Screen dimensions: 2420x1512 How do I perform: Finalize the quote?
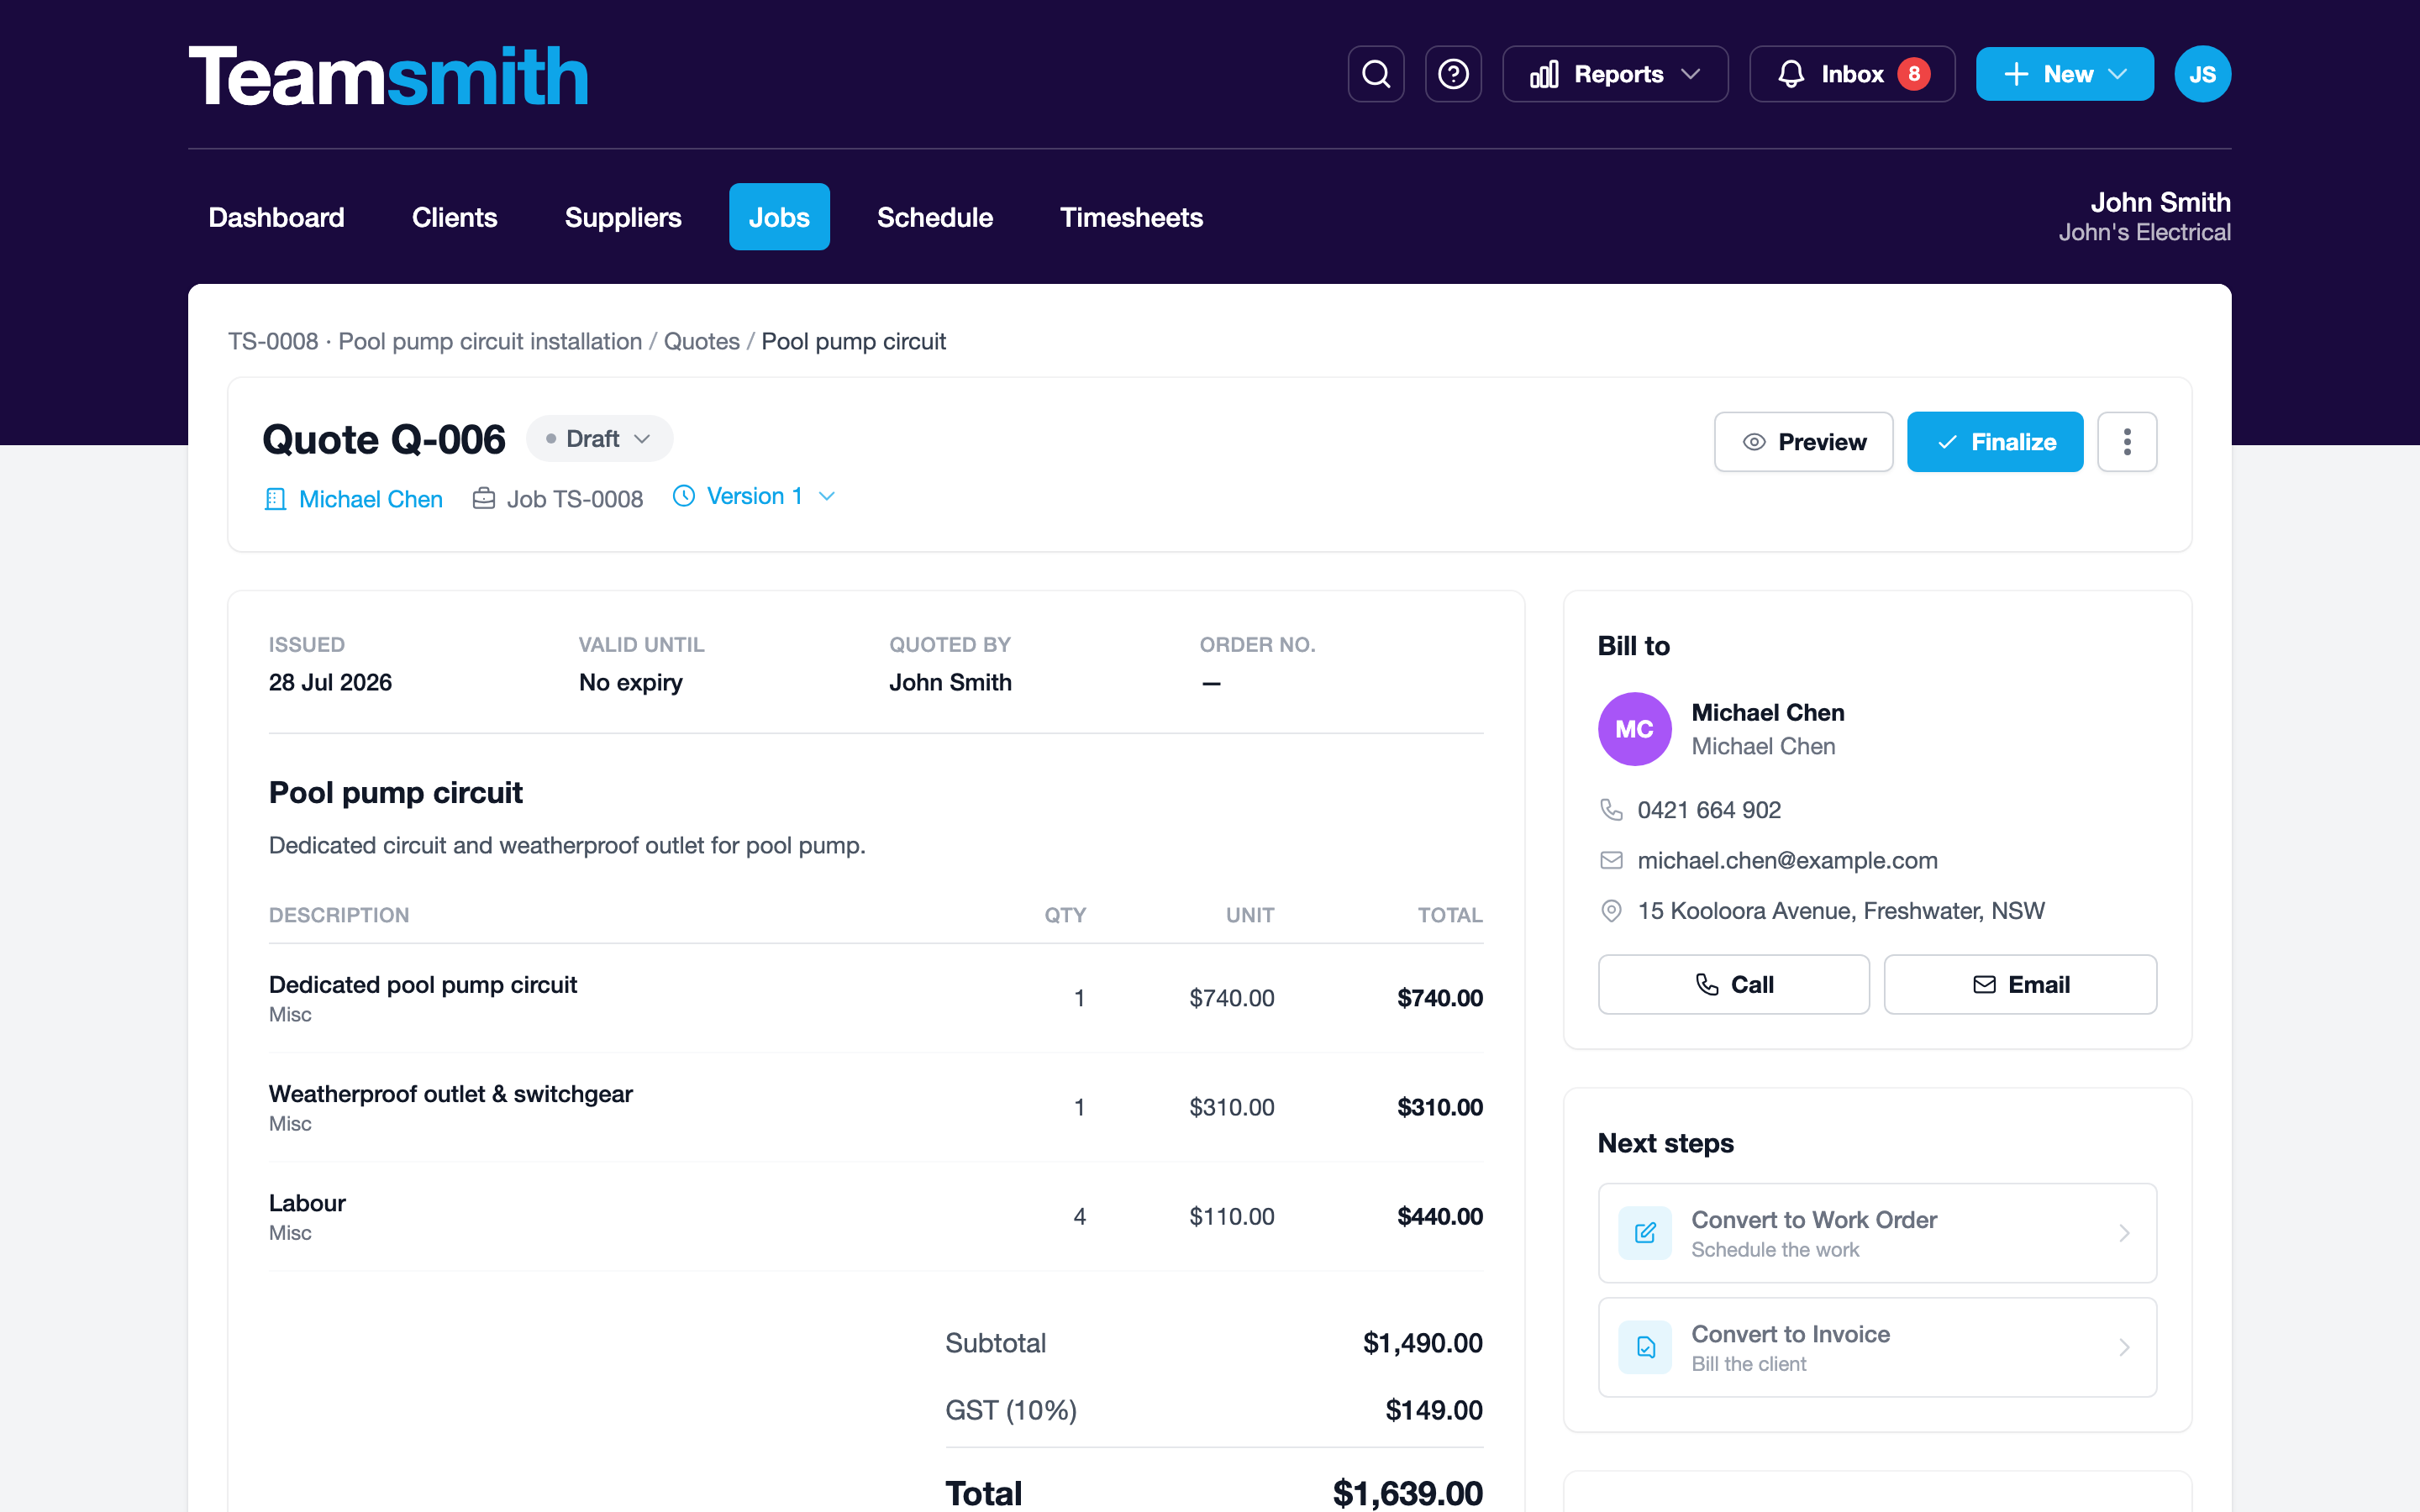pyautogui.click(x=1995, y=442)
